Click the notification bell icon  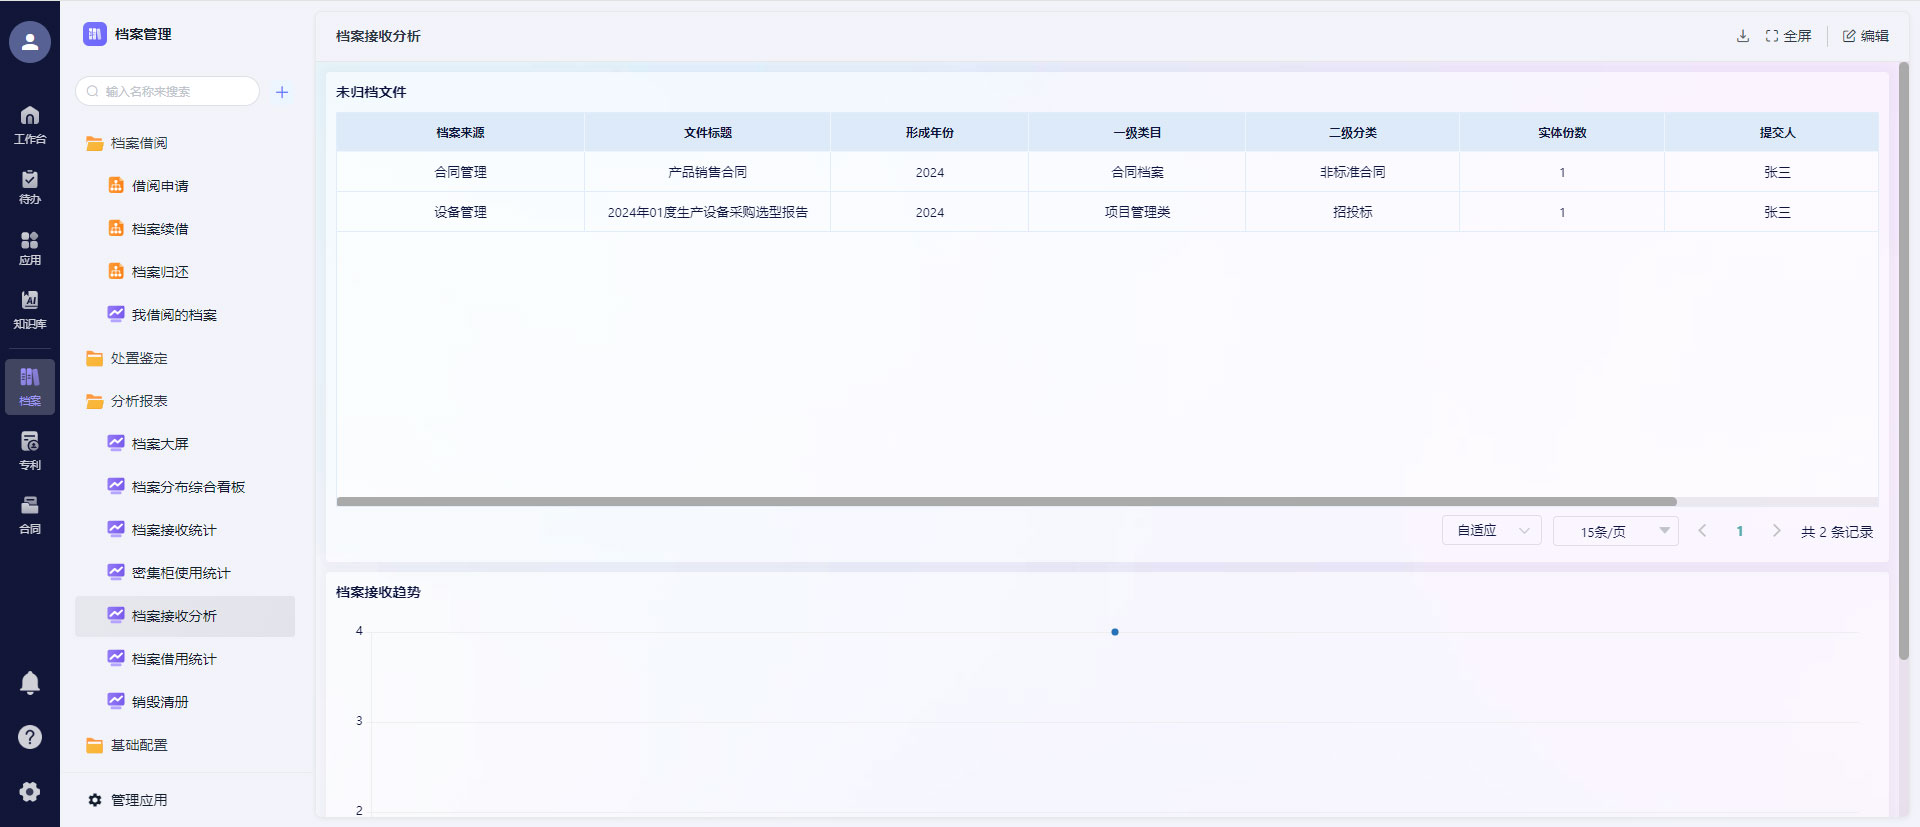tap(30, 683)
